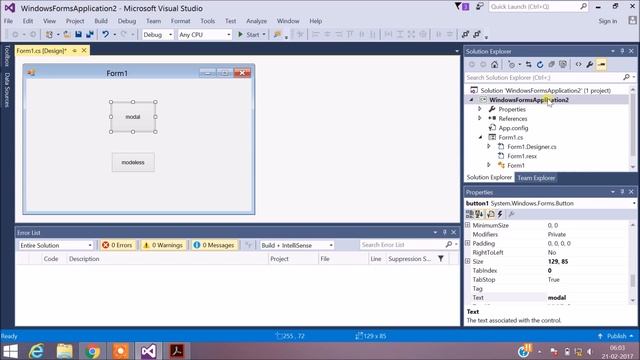The height and width of the screenshot is (360, 640).
Task: Click View Code icon in Solution Explorer
Action: click(578, 64)
